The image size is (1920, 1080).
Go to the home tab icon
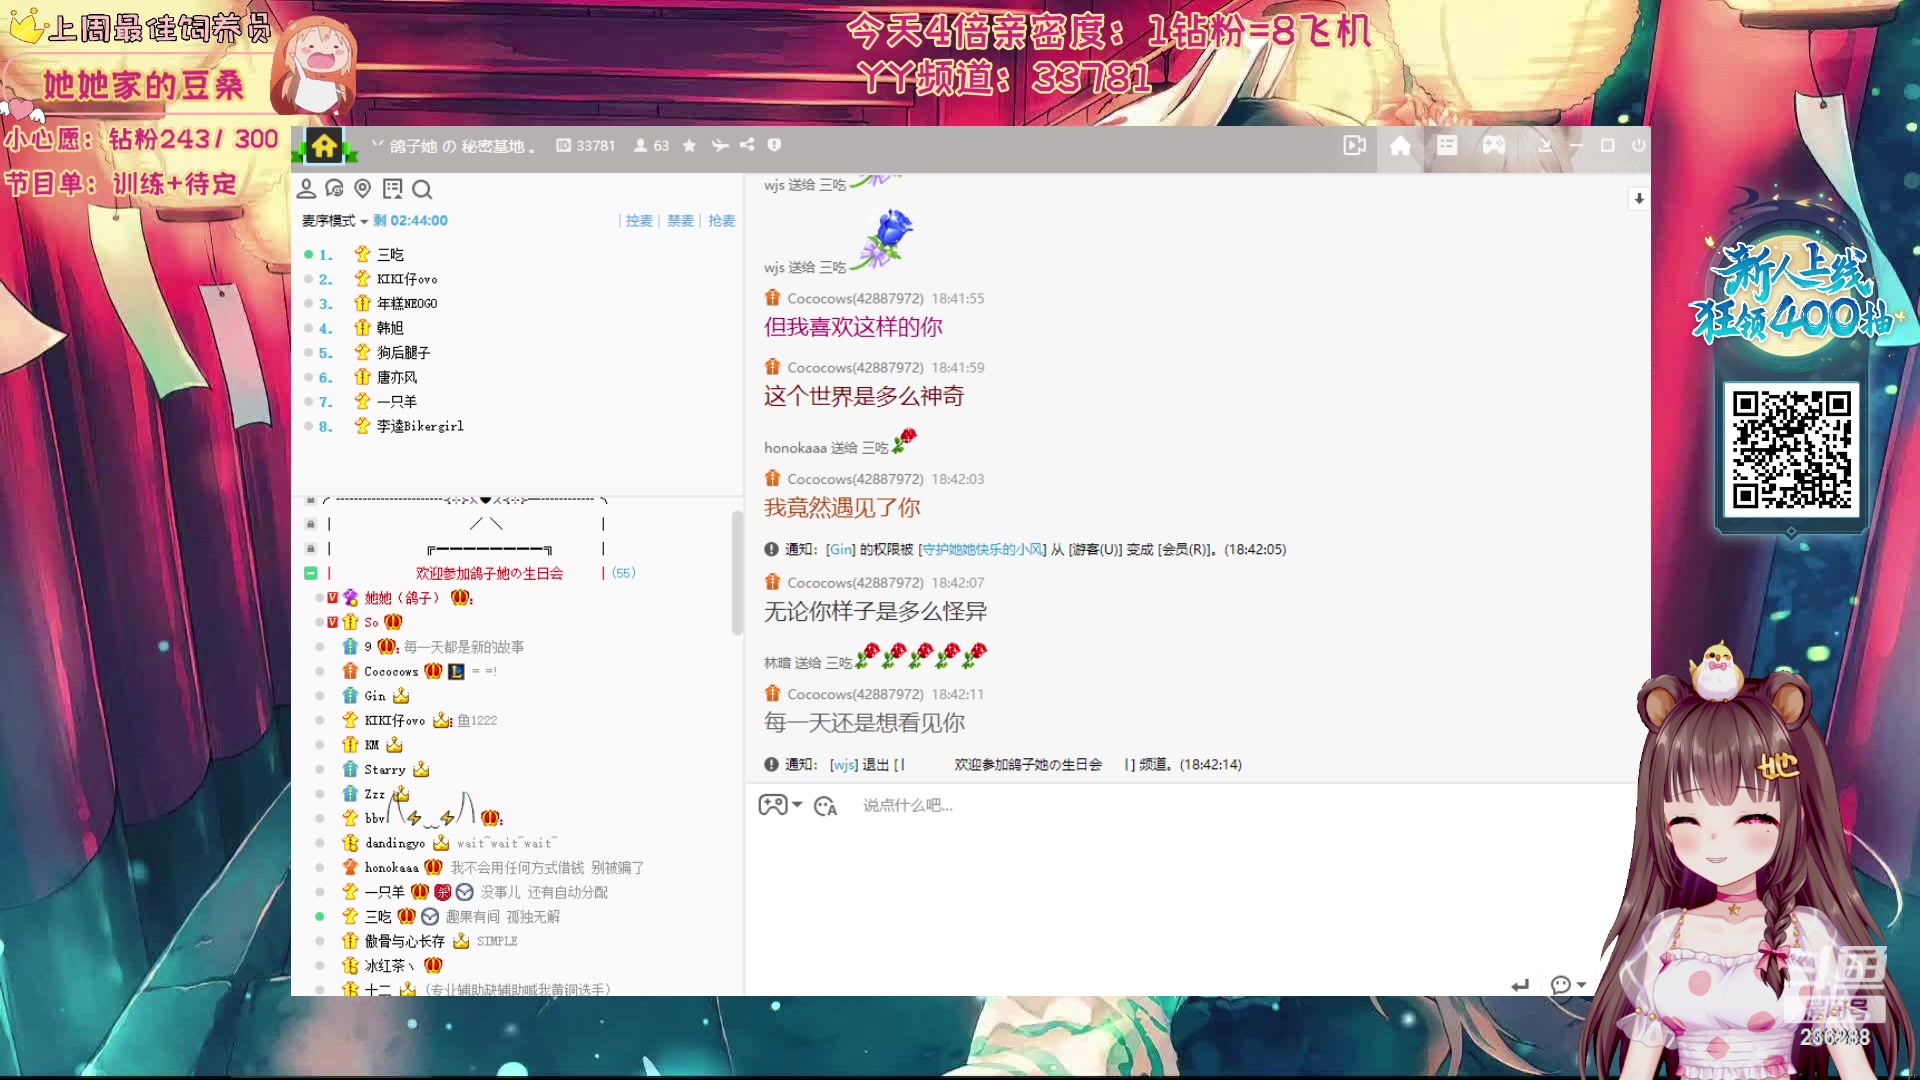click(x=1400, y=146)
